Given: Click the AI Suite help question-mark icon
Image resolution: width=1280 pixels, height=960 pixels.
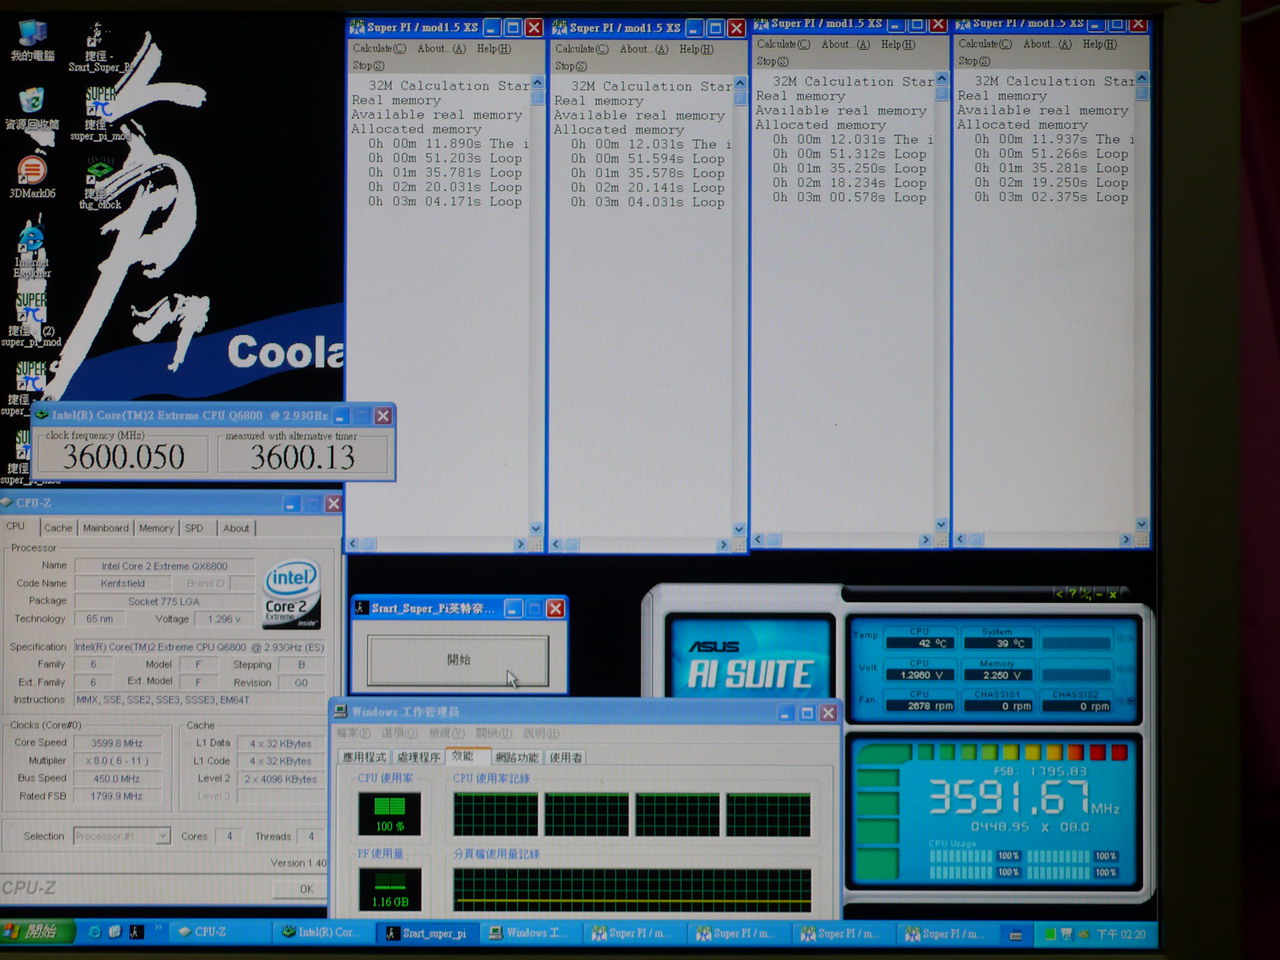Looking at the screenshot, I should pyautogui.click(x=1071, y=594).
